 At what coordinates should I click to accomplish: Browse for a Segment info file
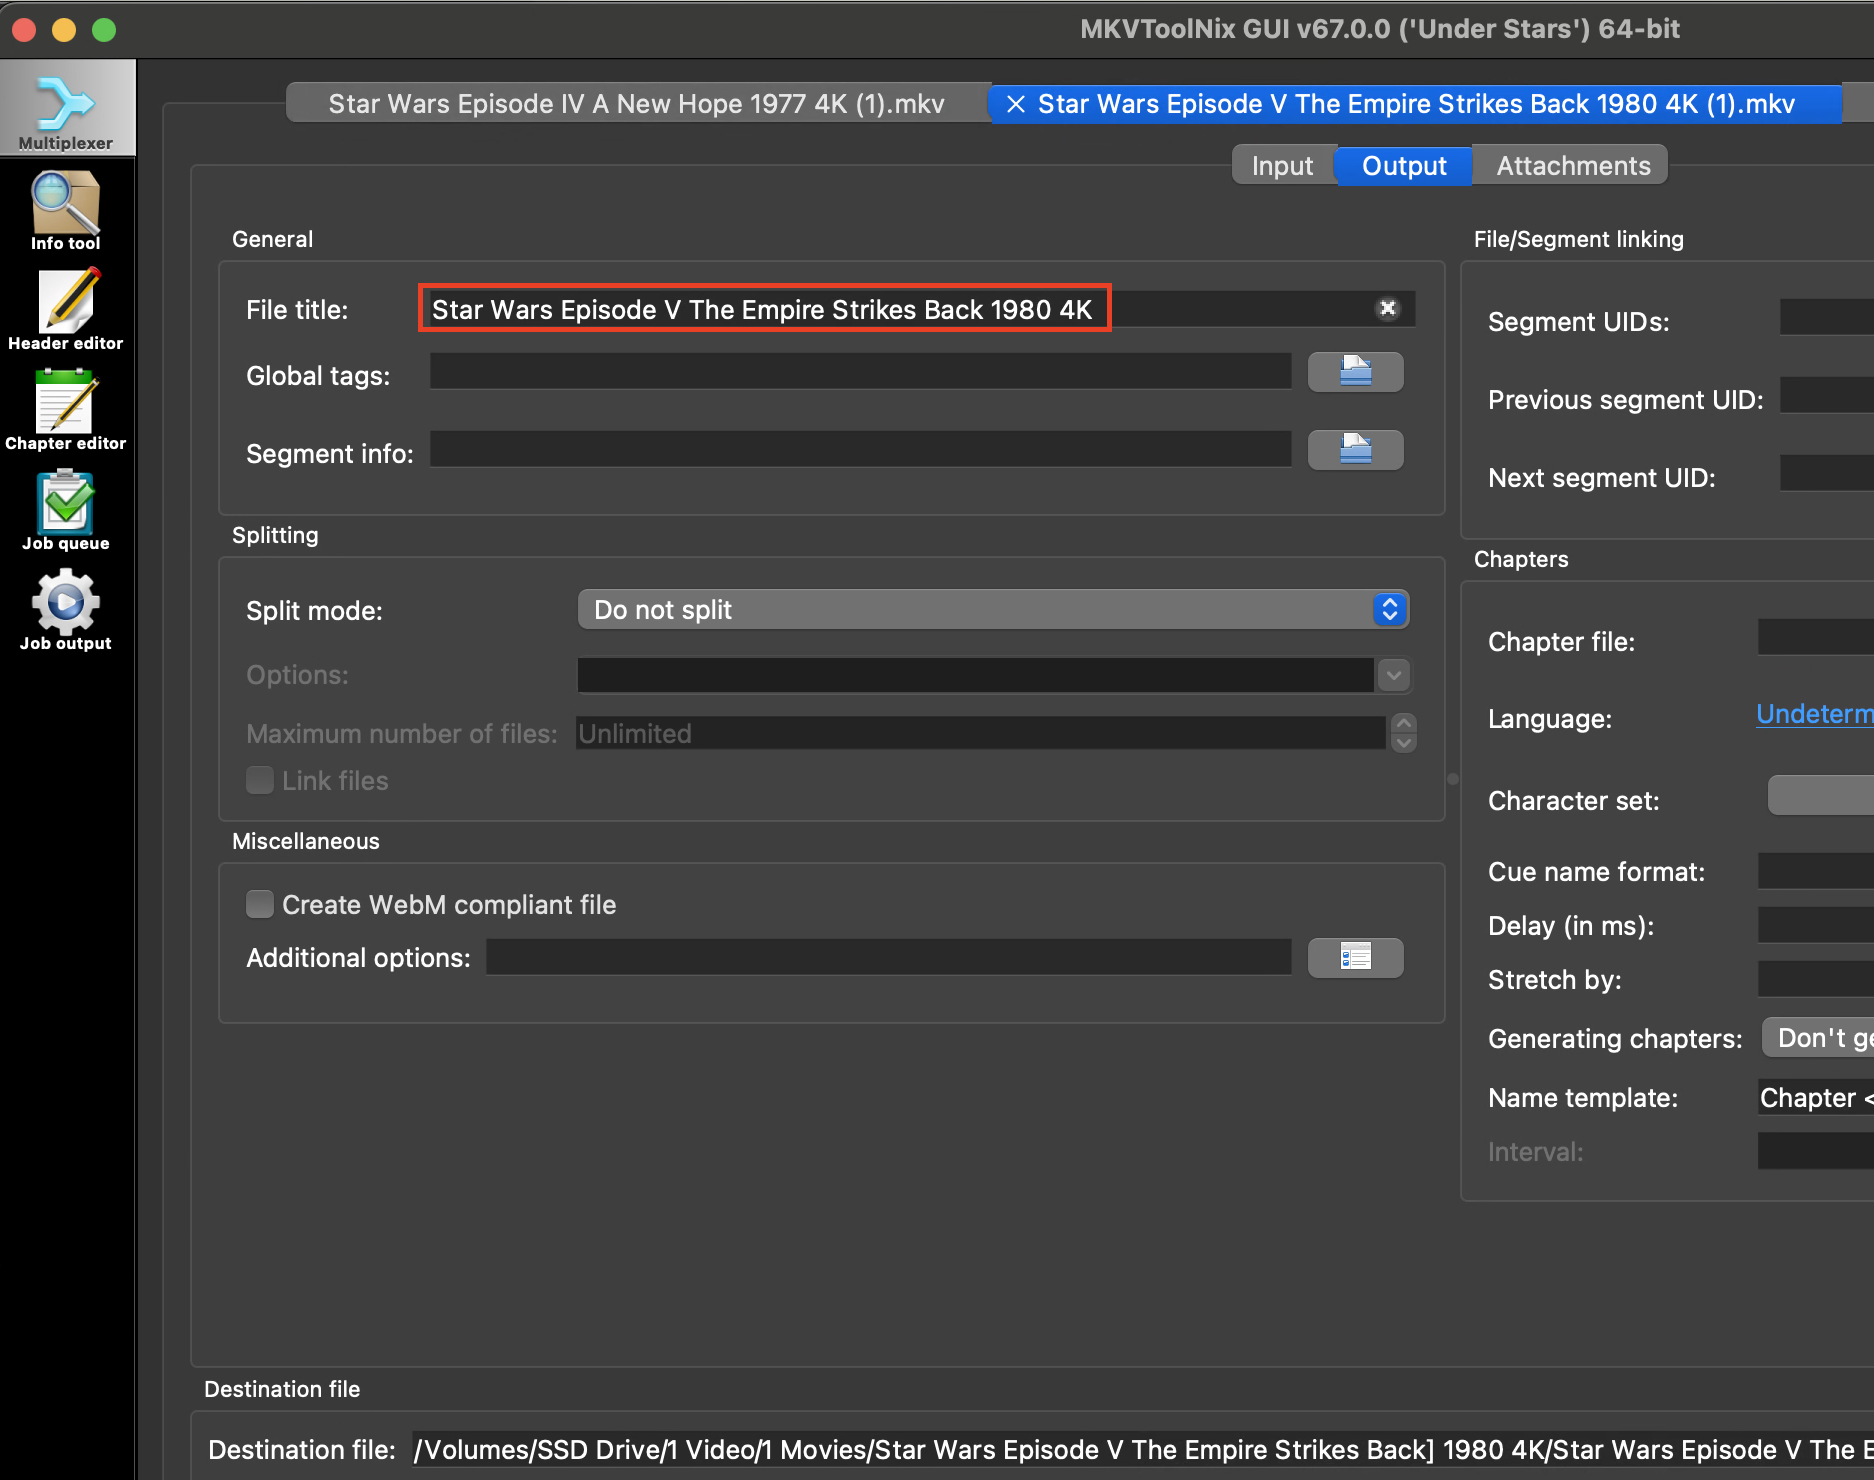(1355, 449)
